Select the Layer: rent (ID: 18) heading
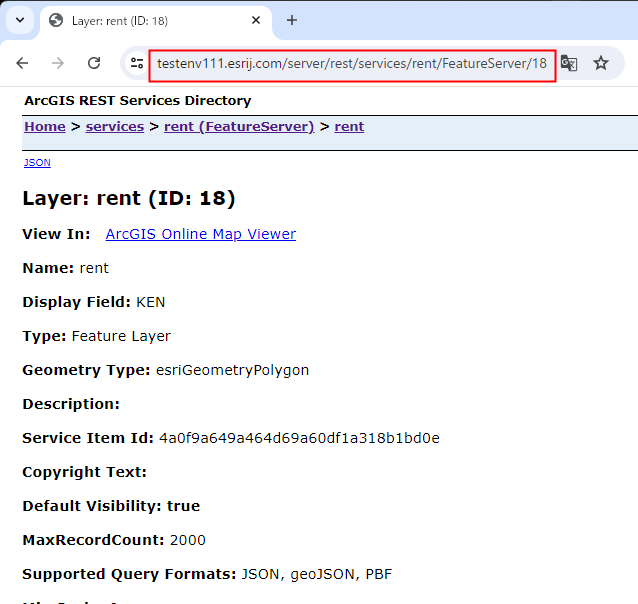The width and height of the screenshot is (638, 604). pyautogui.click(x=129, y=198)
